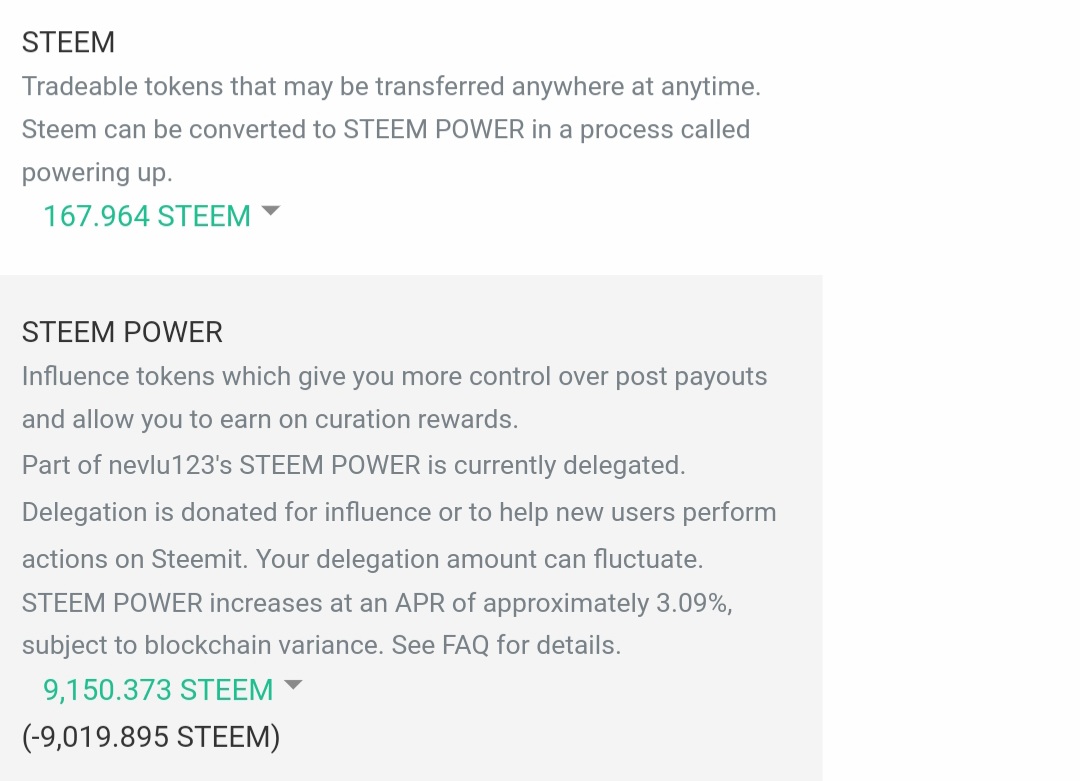Click the Influence tokens description line

(394, 376)
